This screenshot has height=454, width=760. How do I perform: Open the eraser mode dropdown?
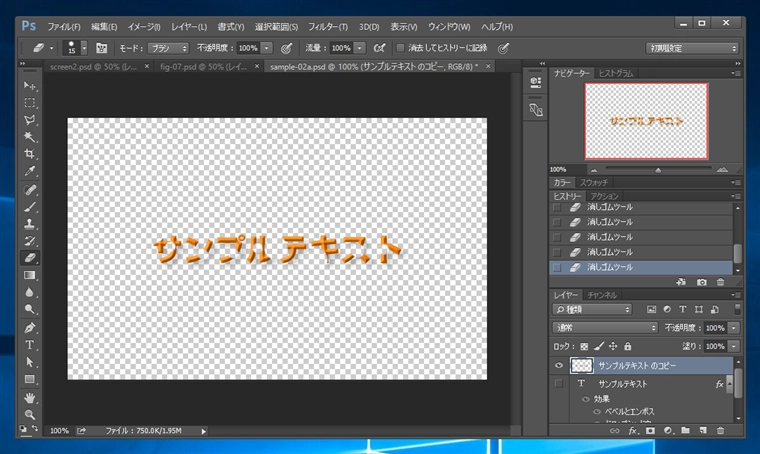tap(168, 48)
